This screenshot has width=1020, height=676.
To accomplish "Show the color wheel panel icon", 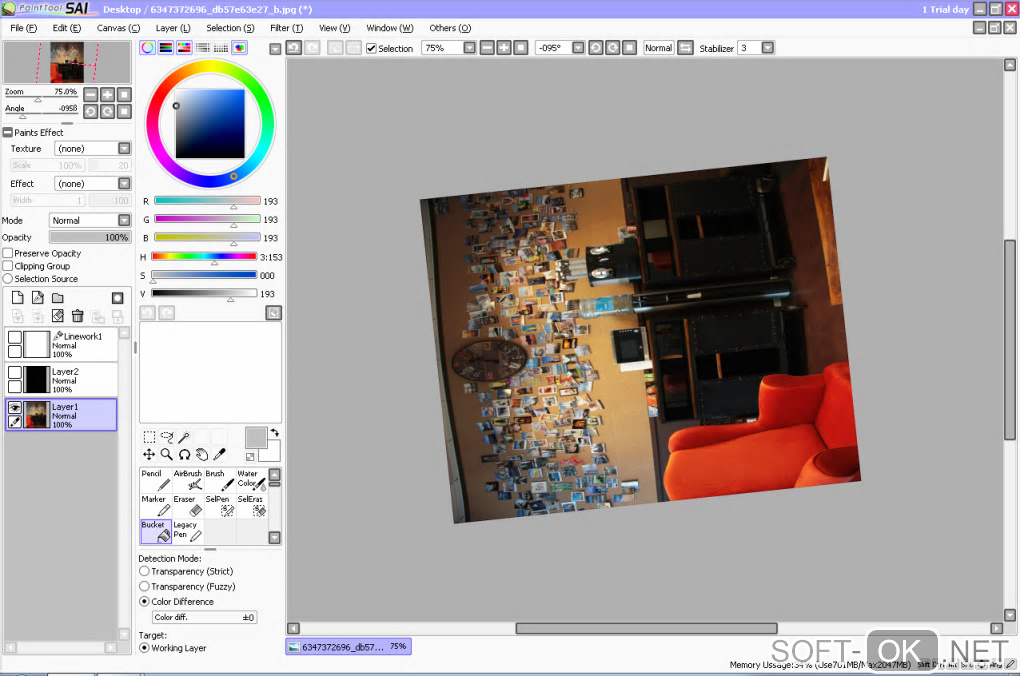I will pos(148,47).
